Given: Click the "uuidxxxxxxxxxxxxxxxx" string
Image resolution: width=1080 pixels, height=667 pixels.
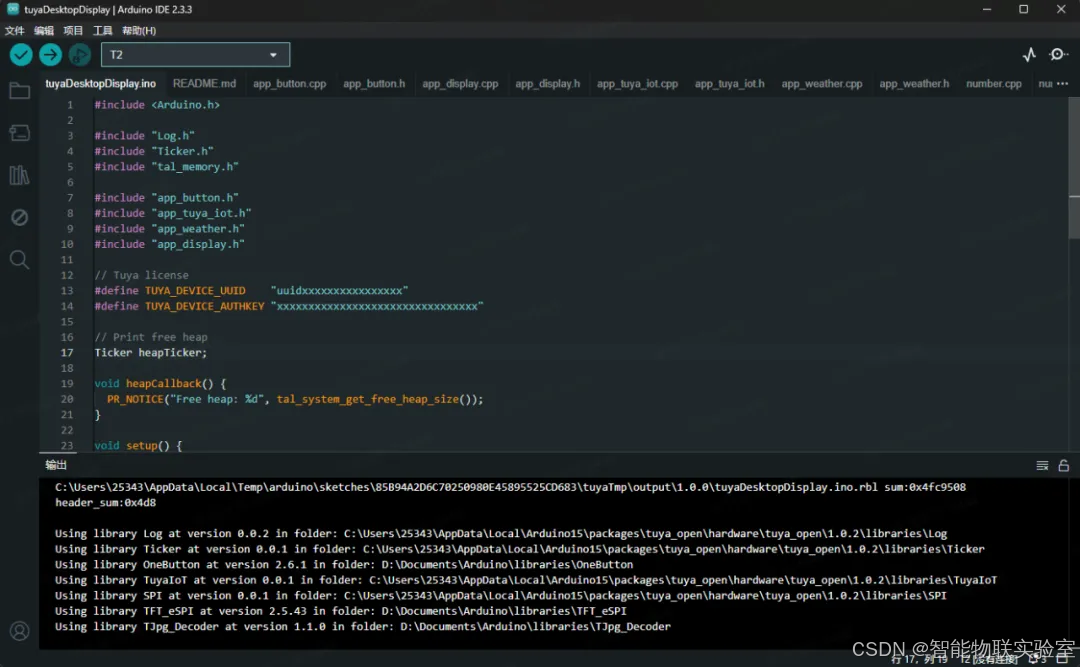Looking at the screenshot, I should coord(340,290).
